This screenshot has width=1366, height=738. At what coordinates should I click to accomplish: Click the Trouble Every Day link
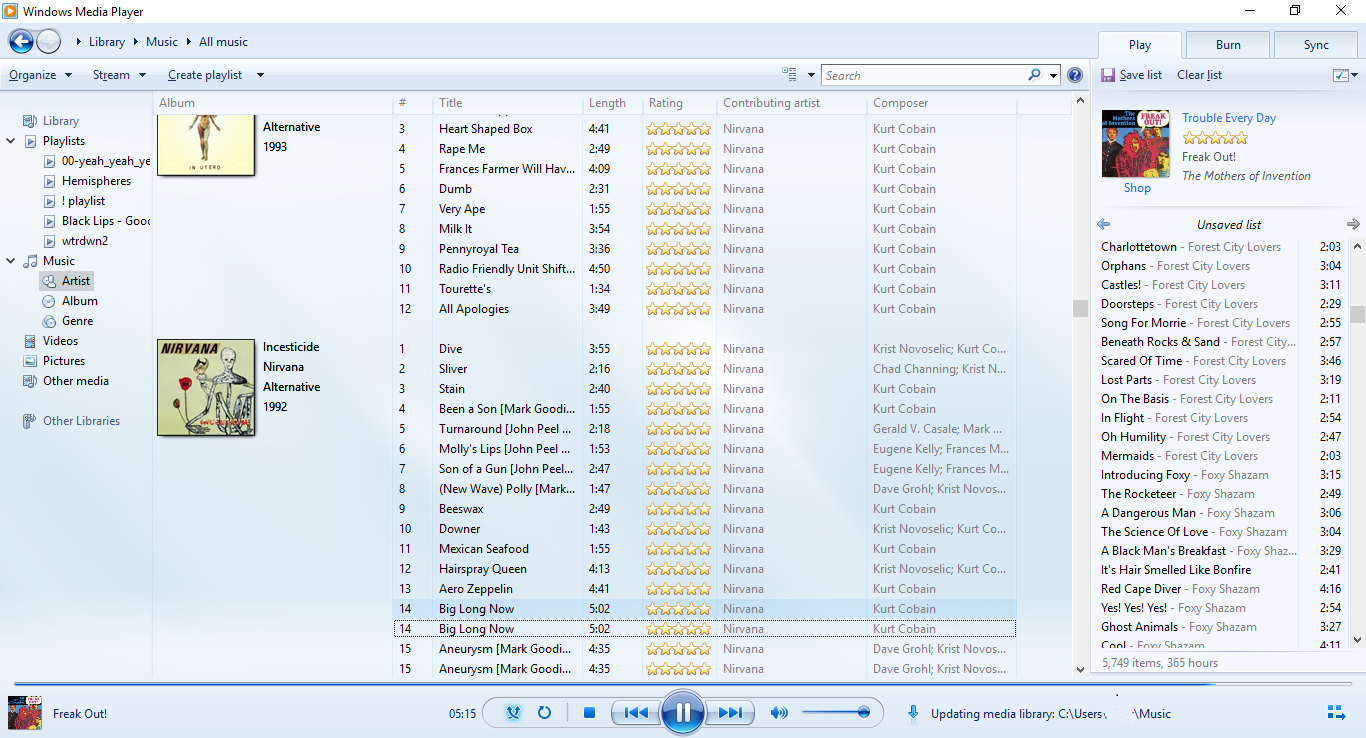coord(1229,118)
